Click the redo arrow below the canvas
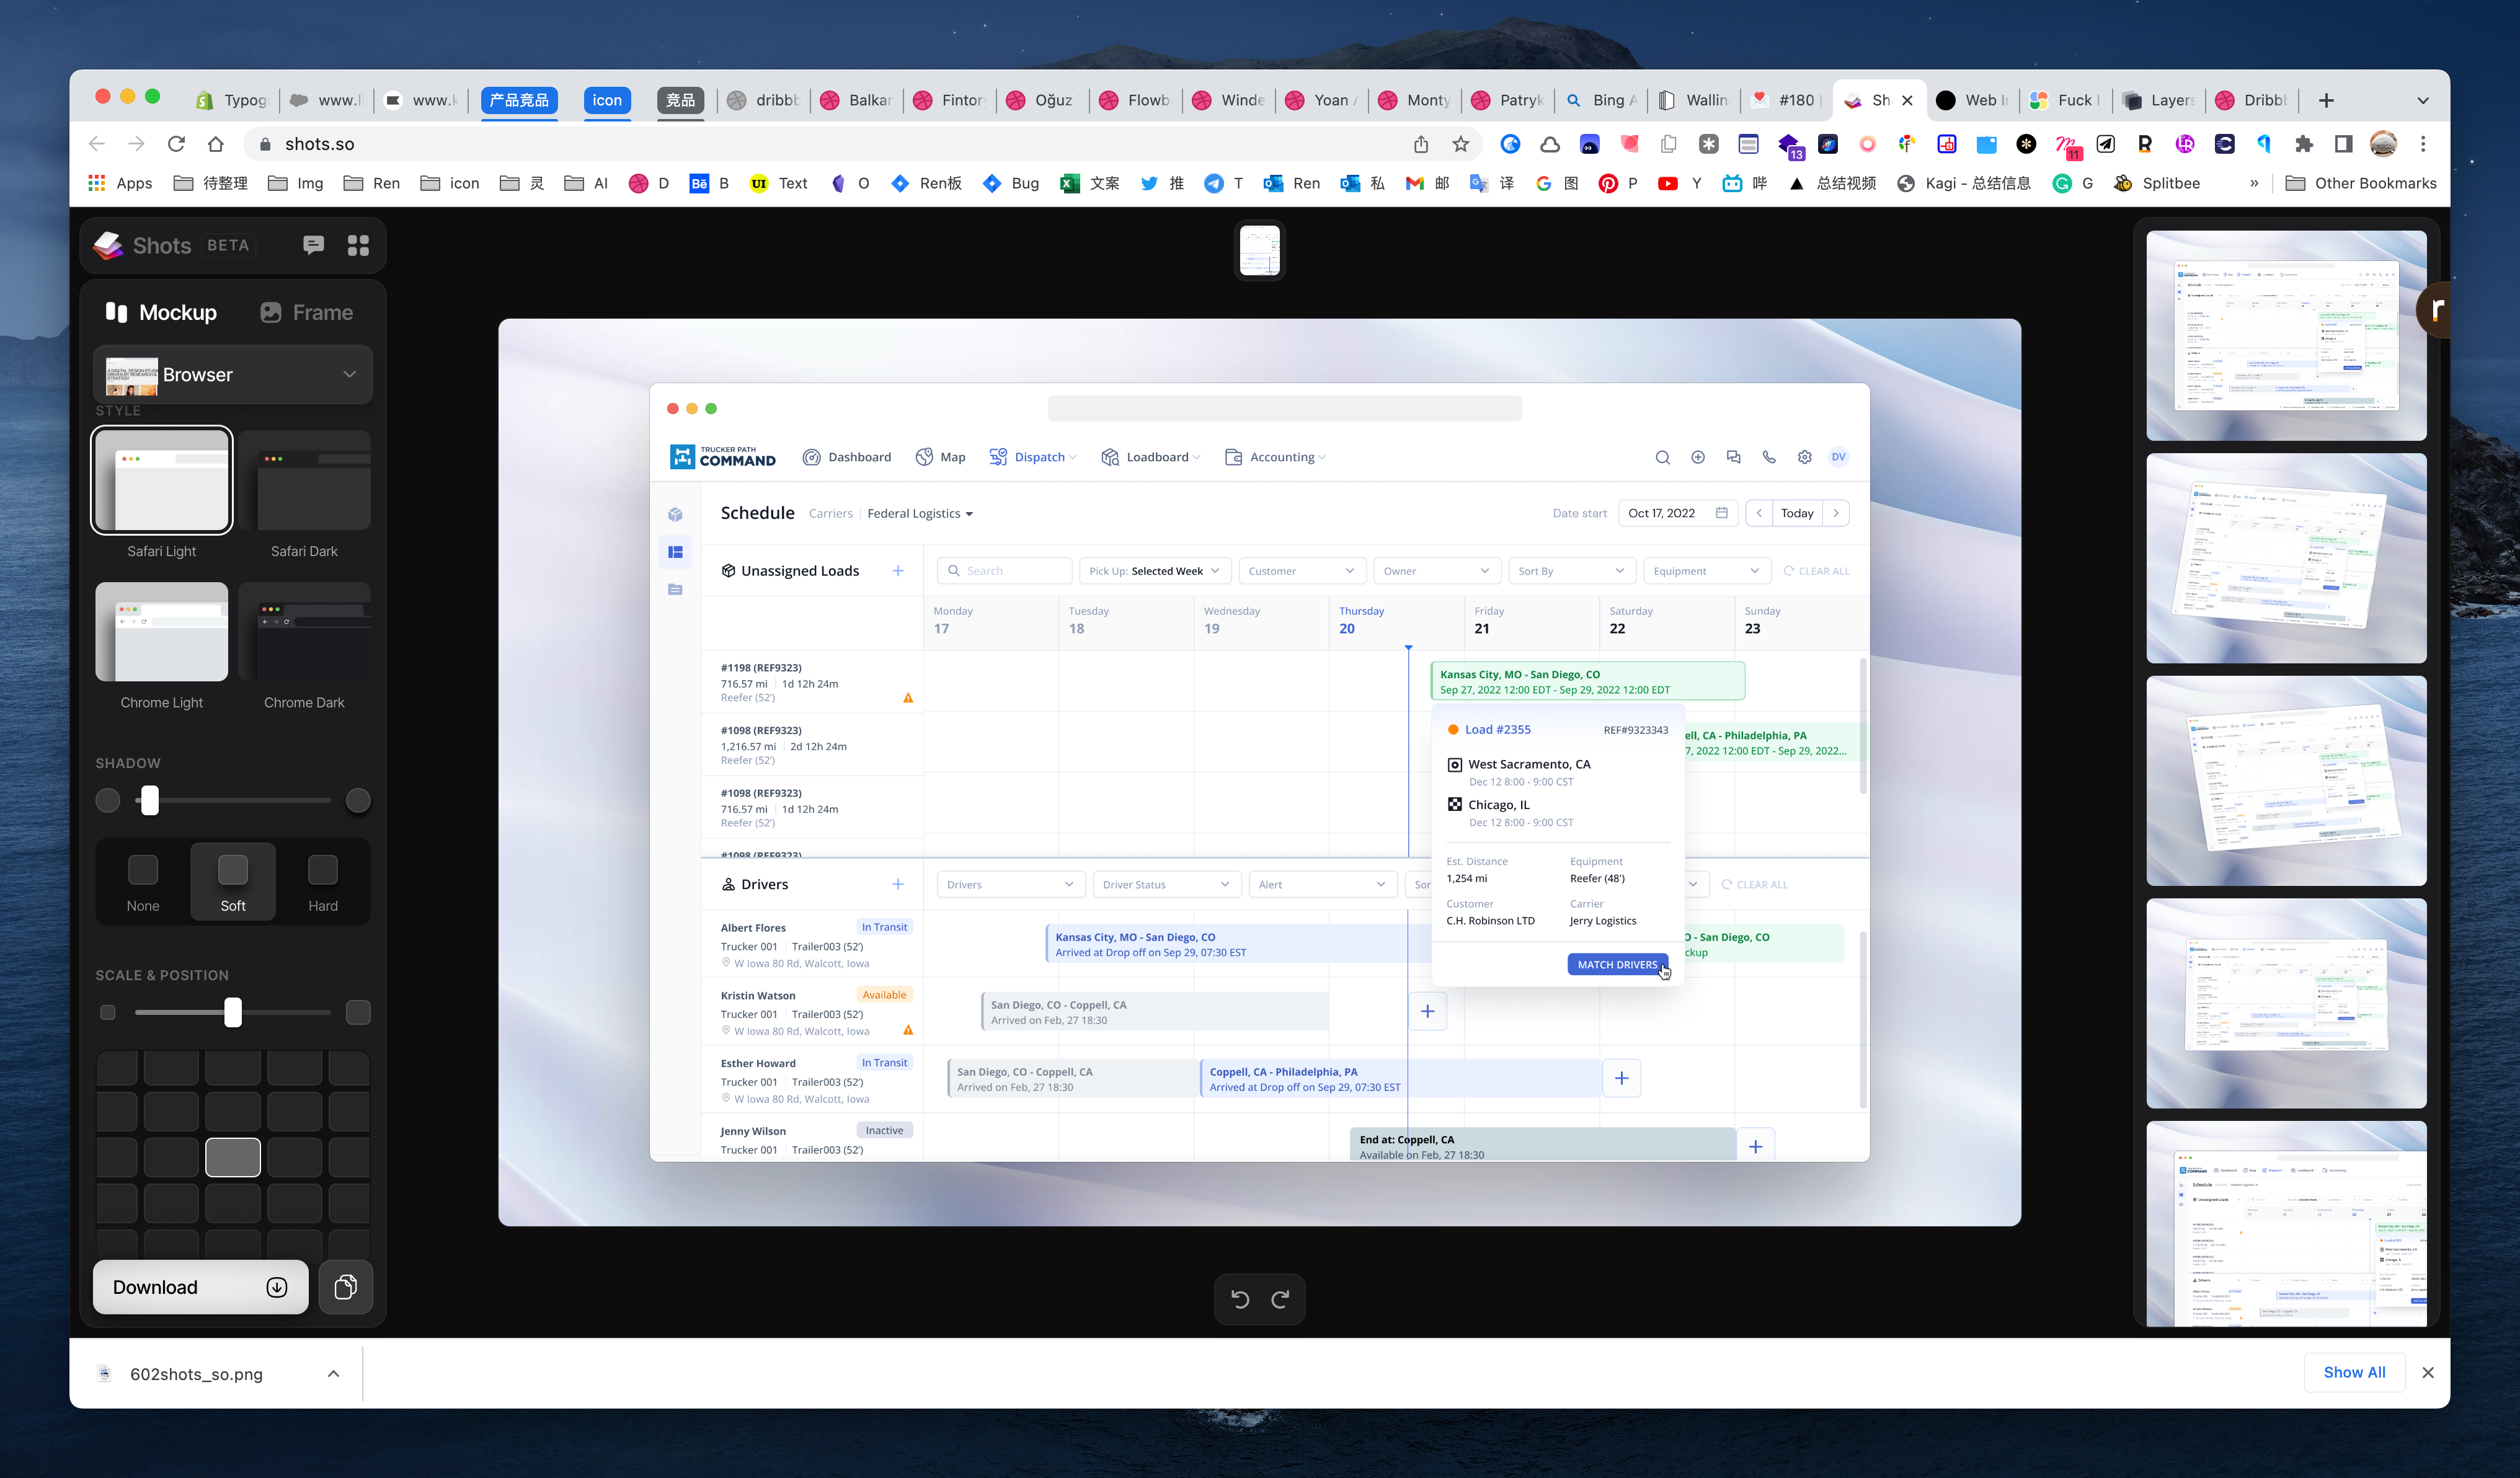The image size is (2520, 1478). [x=1280, y=1299]
